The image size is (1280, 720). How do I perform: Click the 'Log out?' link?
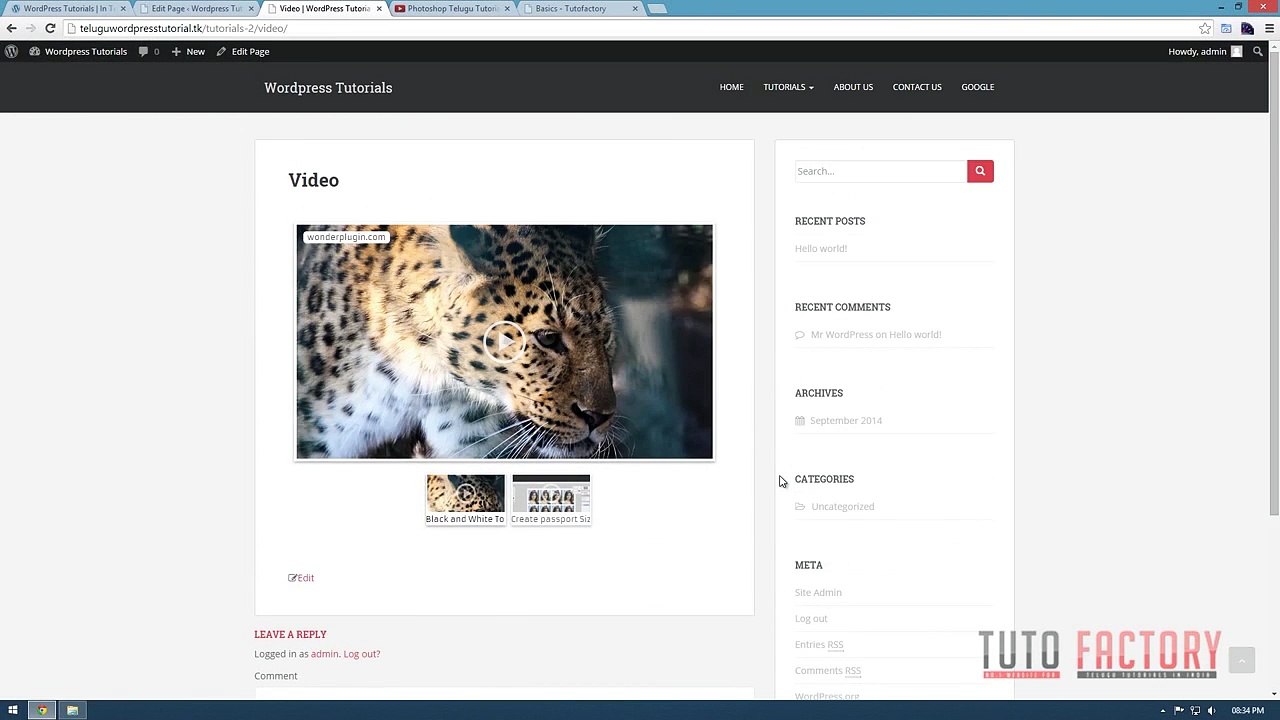pyautogui.click(x=361, y=654)
